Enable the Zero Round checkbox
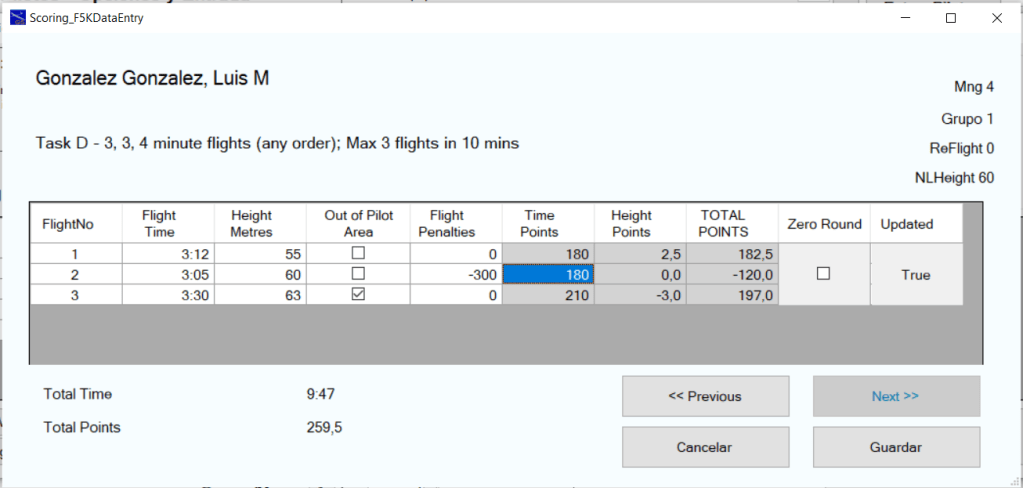Image resolution: width=1023 pixels, height=488 pixels. (x=823, y=275)
